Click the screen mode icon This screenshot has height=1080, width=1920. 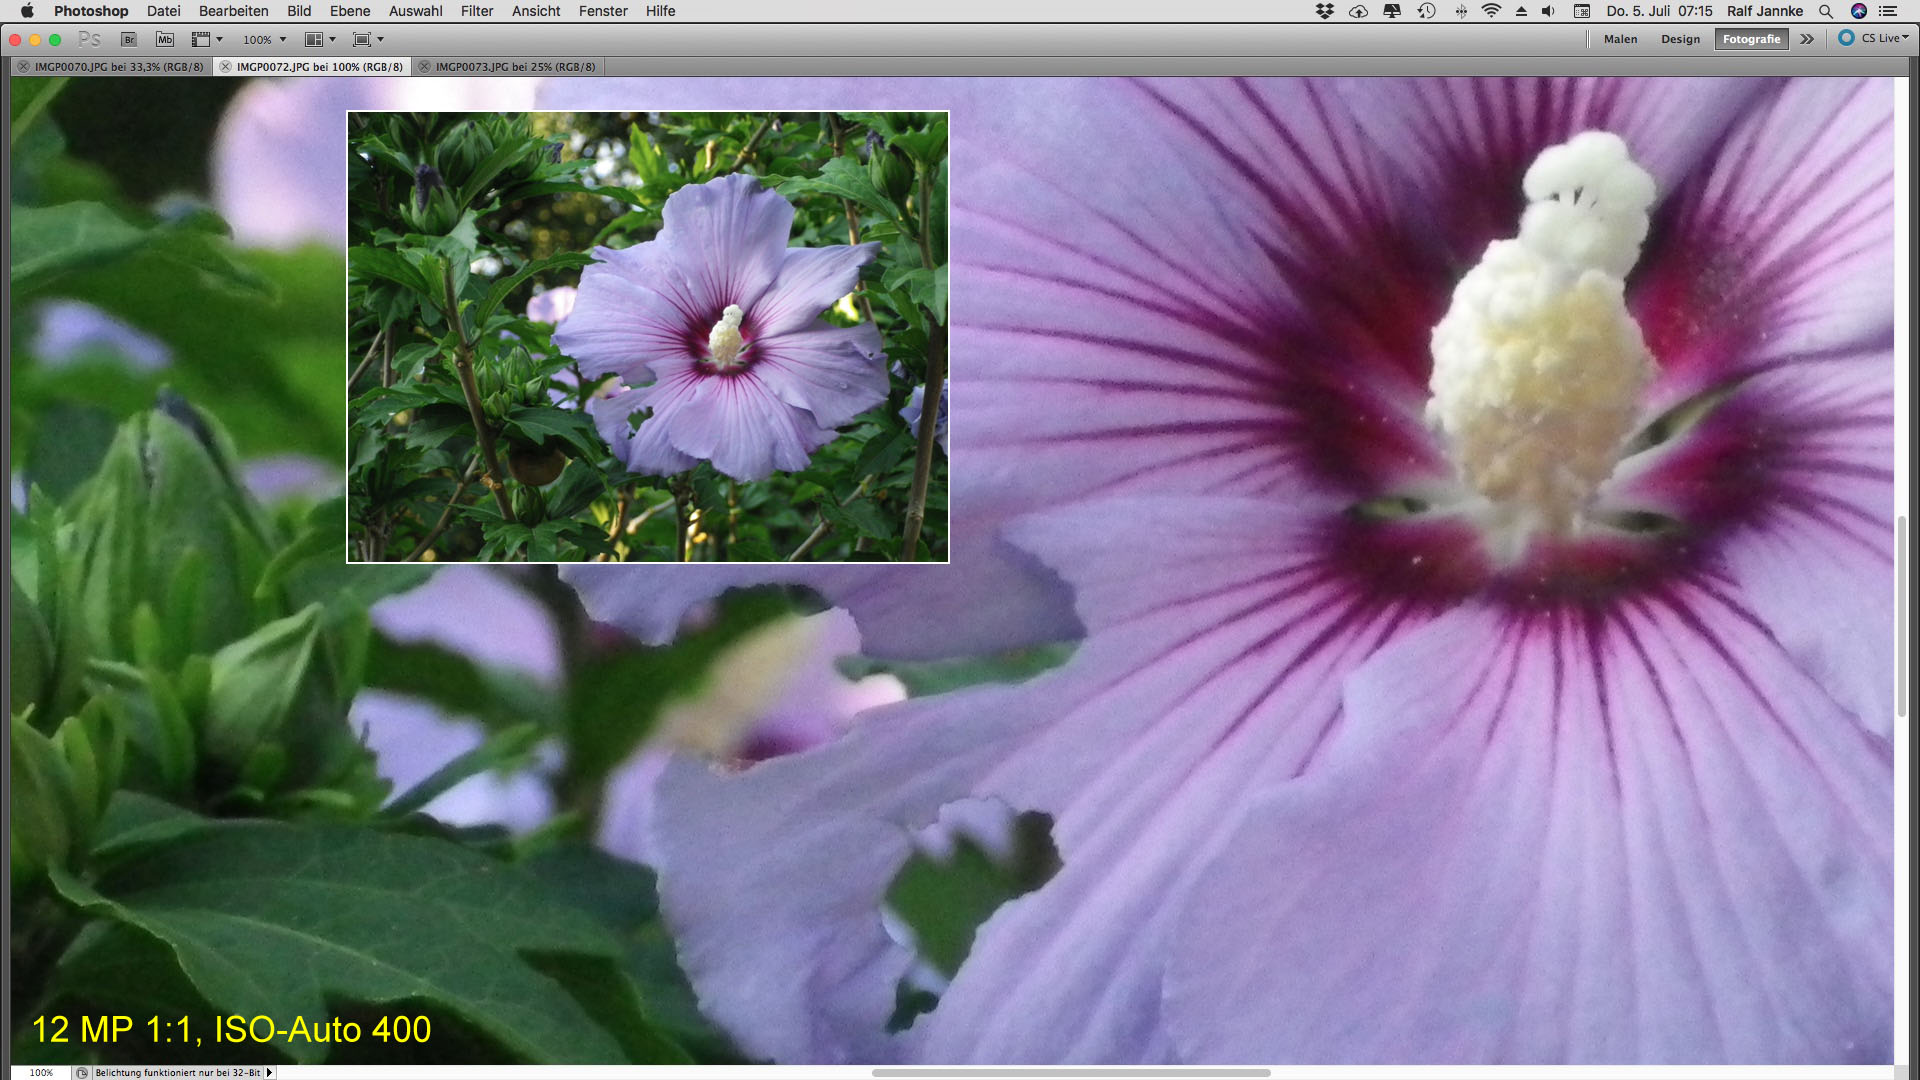[x=362, y=39]
